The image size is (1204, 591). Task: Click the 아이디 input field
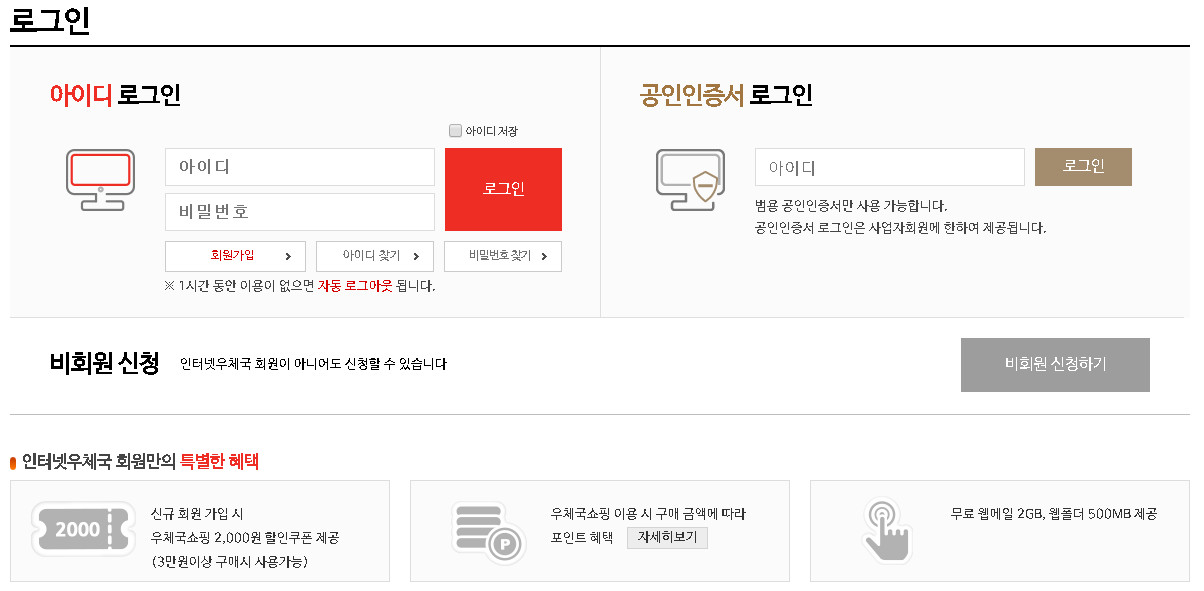(x=299, y=167)
